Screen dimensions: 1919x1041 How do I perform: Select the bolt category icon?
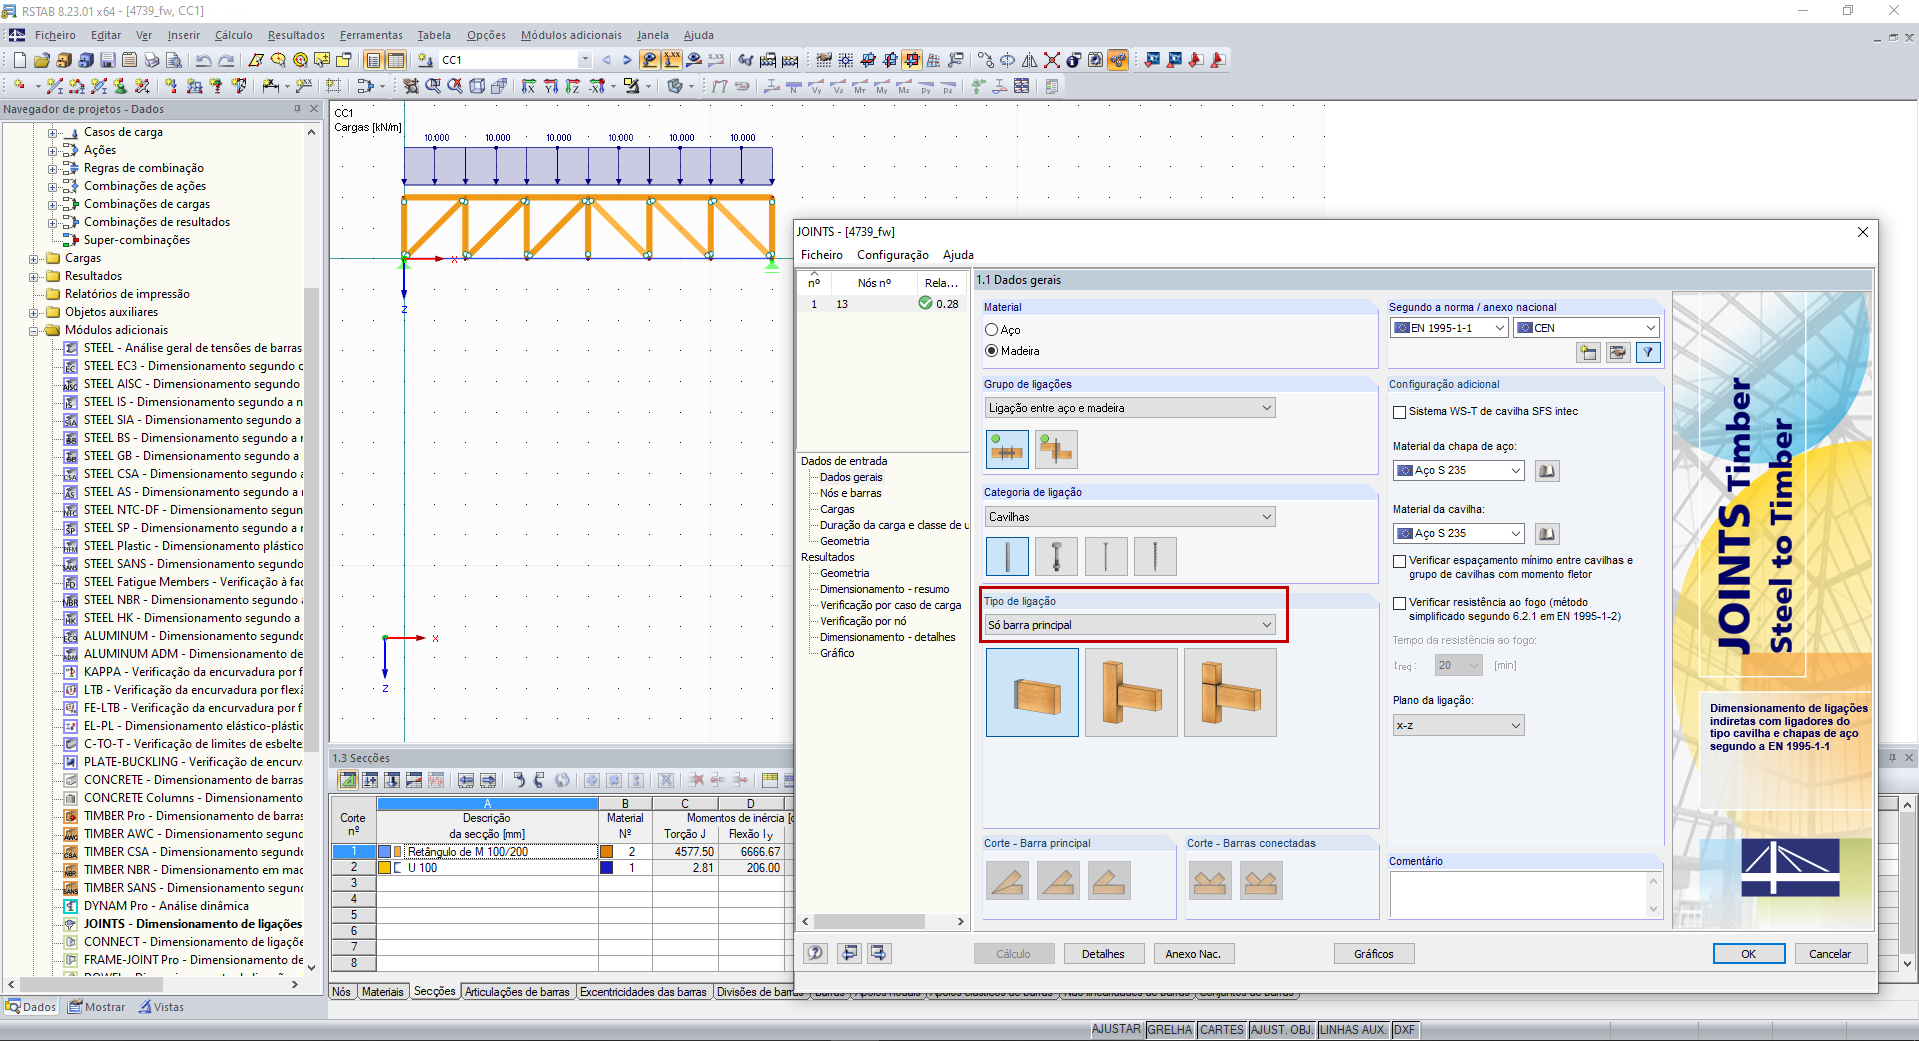(x=1056, y=556)
